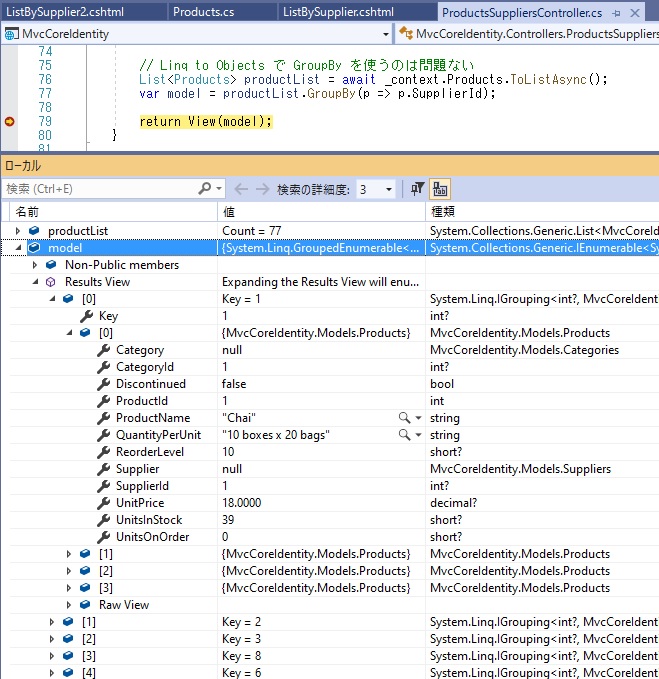Expand the Raw View node

click(69, 605)
